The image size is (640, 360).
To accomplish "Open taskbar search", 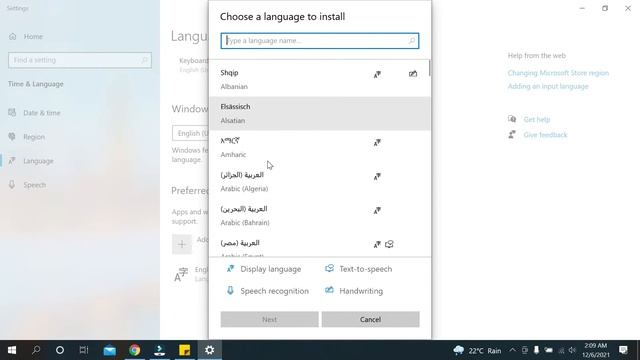I will 36,350.
